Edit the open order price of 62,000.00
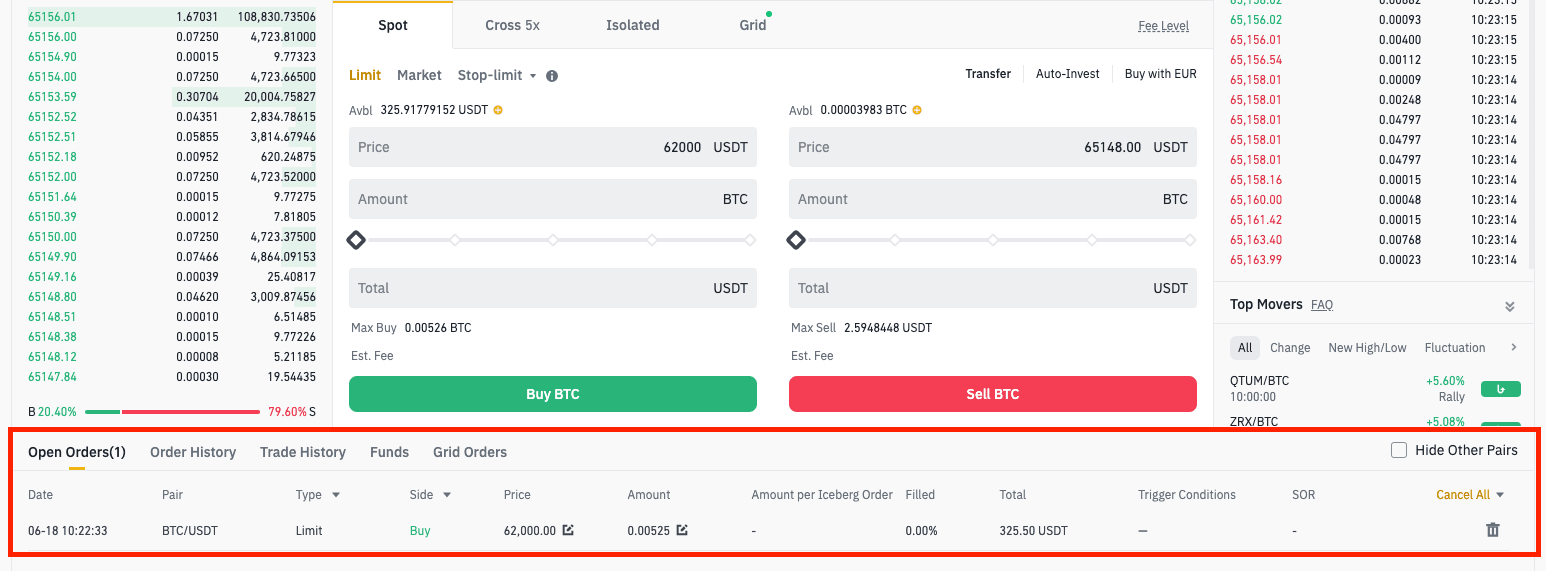 point(568,530)
